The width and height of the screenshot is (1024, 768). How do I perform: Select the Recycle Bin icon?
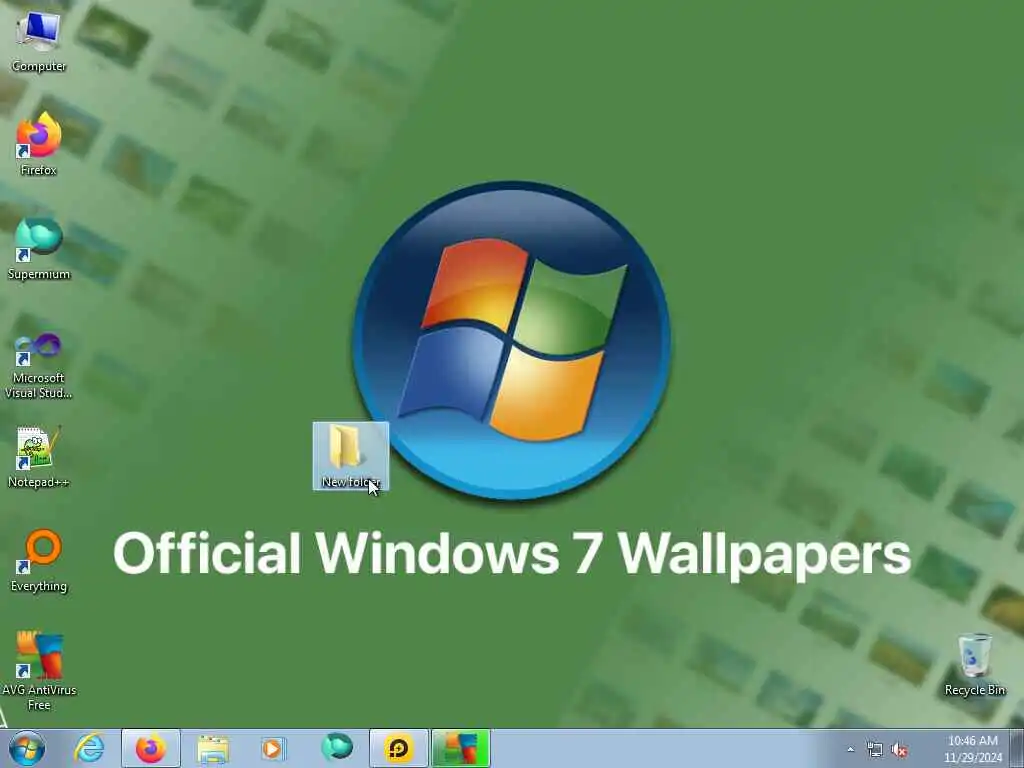[974, 665]
